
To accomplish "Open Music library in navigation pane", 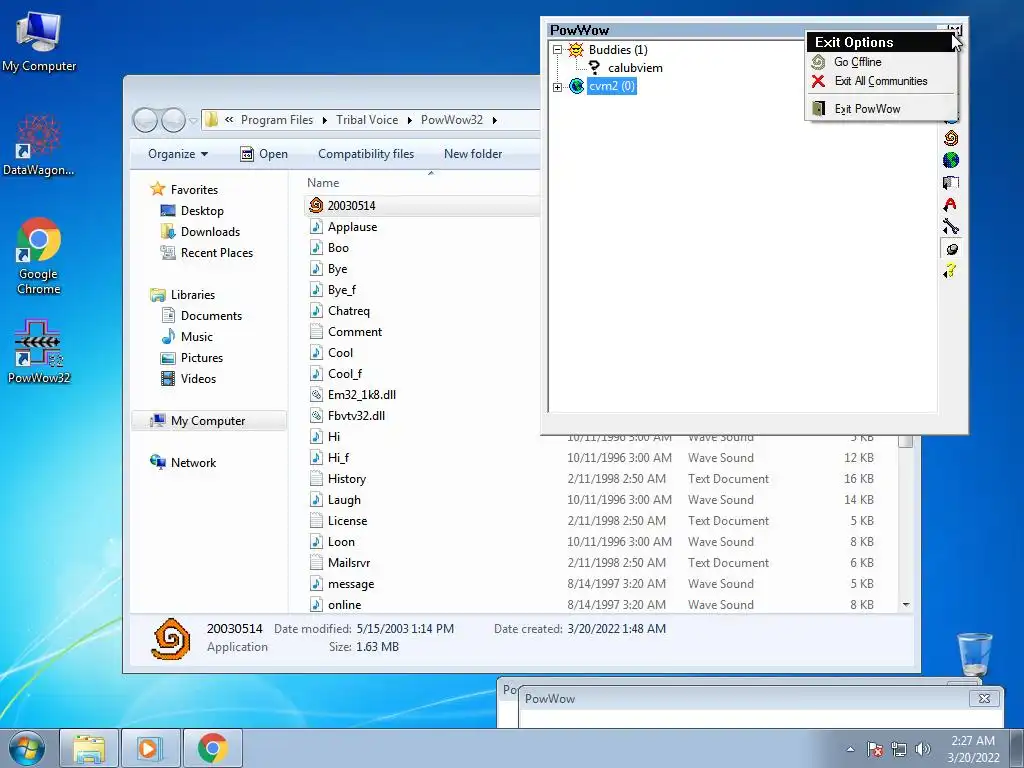I will (196, 336).
